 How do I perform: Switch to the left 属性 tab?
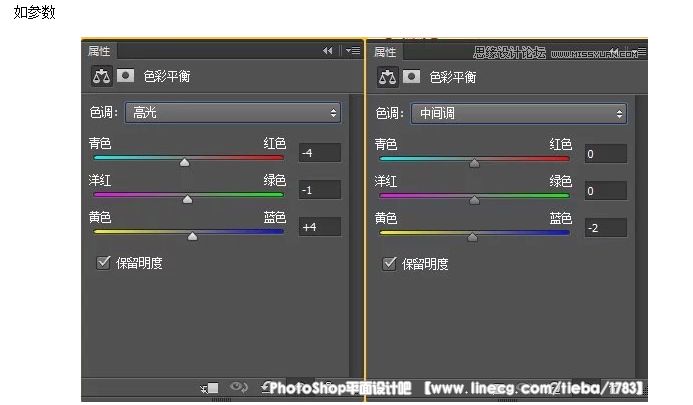[99, 51]
